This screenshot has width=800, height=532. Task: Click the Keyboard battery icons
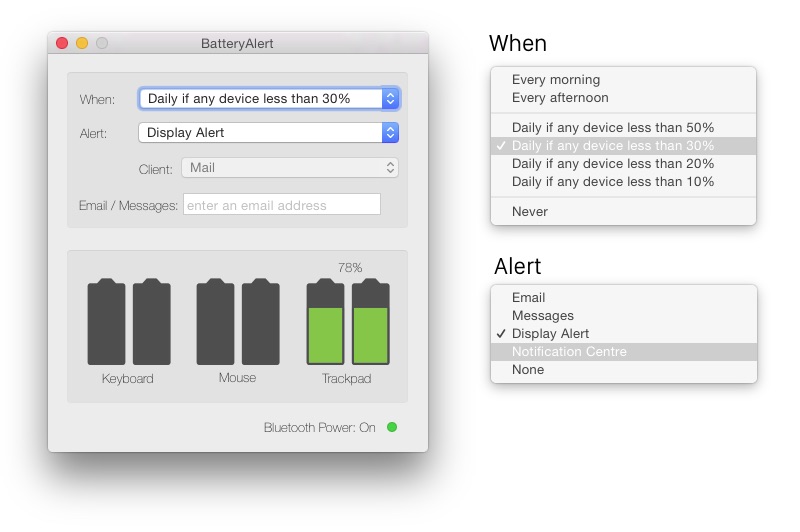(x=129, y=322)
